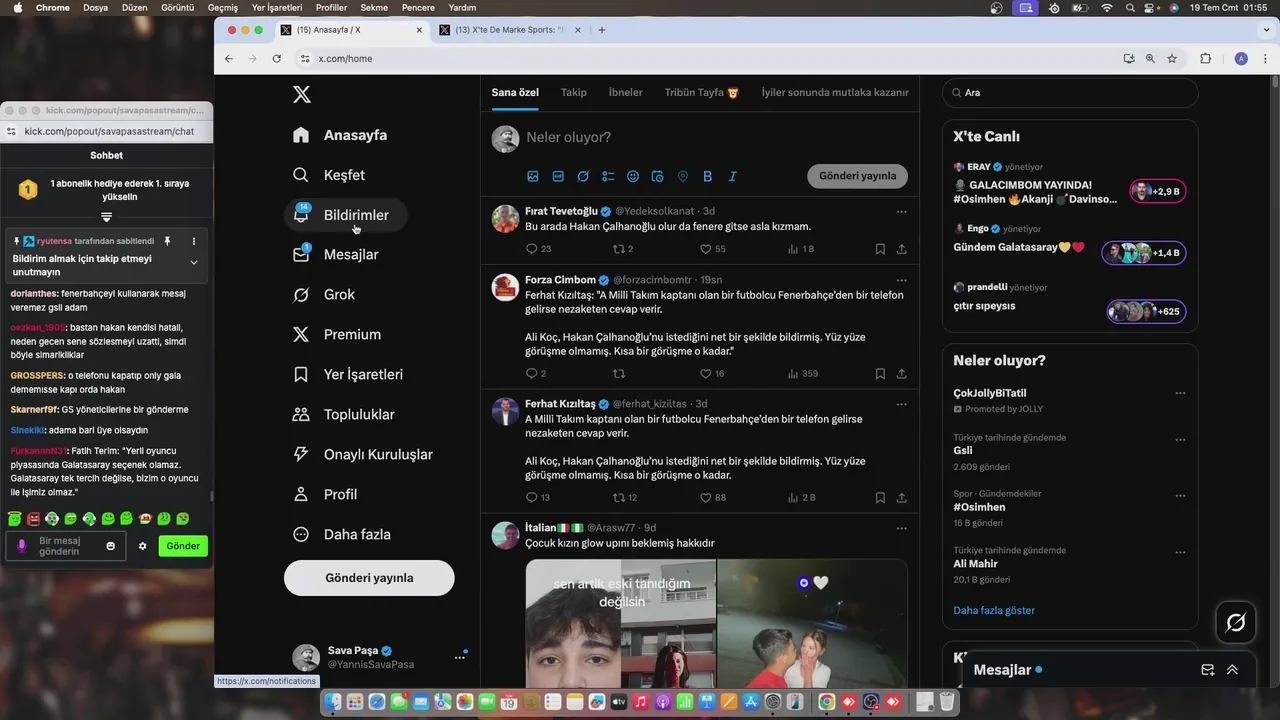Click the Ara search field

tap(1070, 93)
